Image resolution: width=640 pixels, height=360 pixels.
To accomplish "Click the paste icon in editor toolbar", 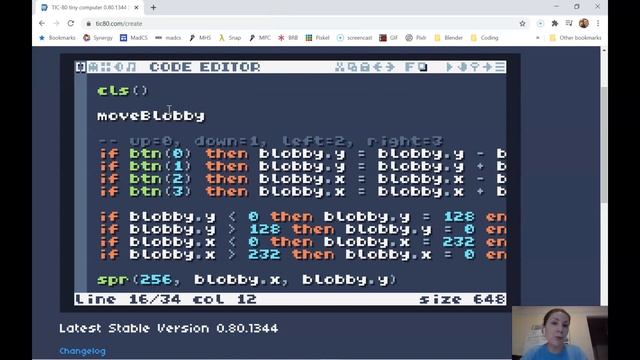I will 365,67.
